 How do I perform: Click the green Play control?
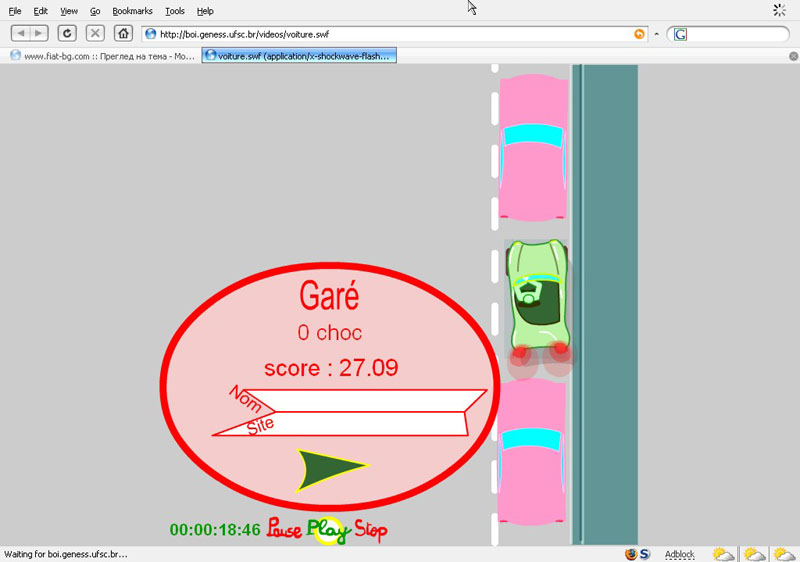327,530
